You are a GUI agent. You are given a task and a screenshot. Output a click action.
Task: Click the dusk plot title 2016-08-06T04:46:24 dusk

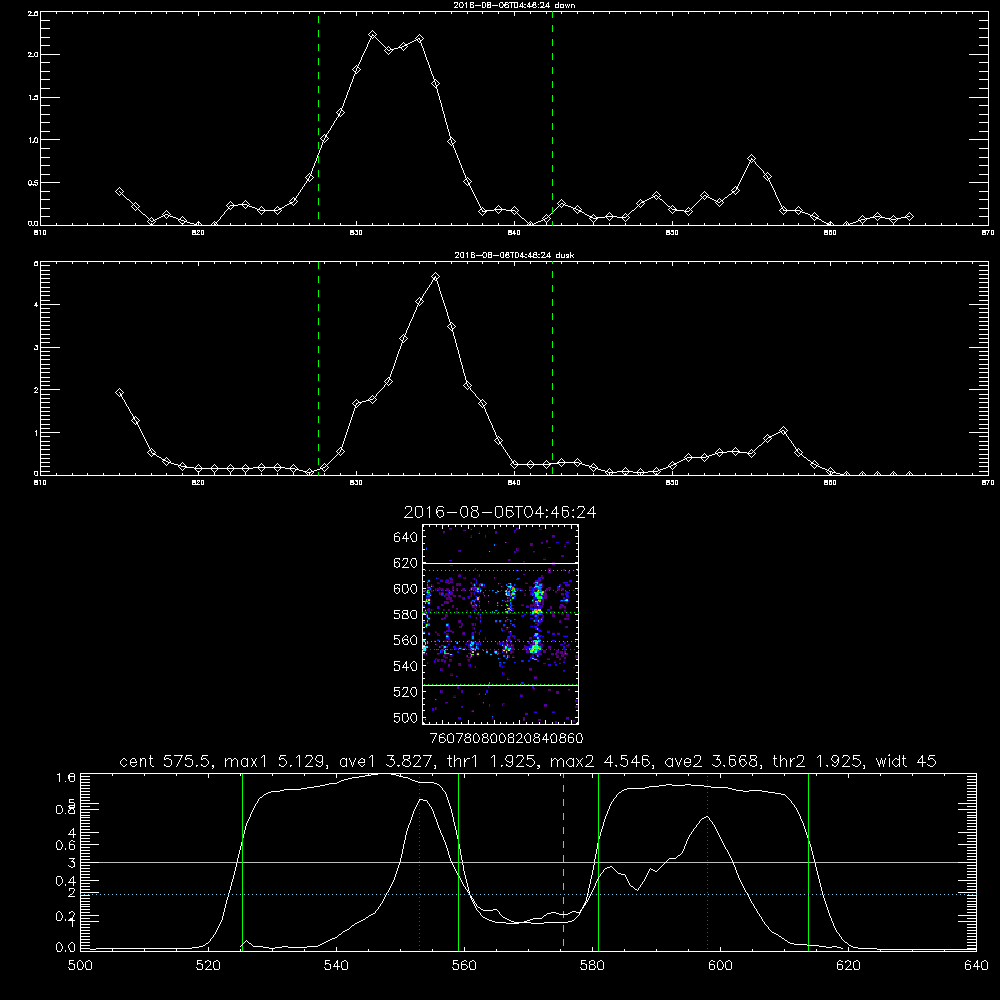[x=514, y=255]
